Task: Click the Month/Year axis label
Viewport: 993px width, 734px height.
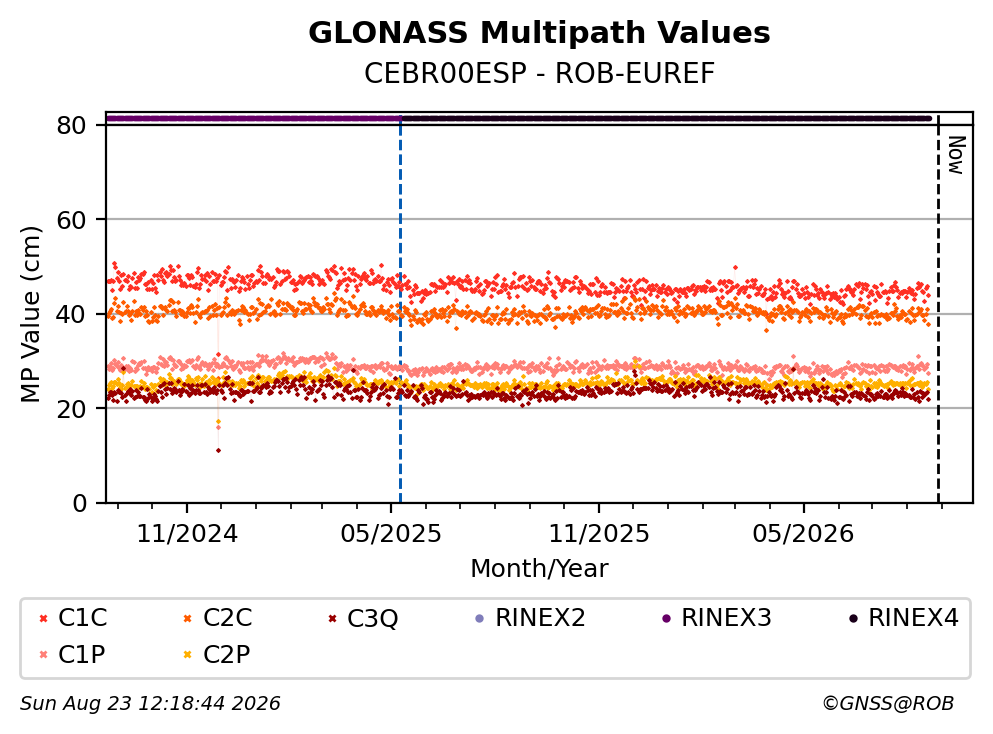Action: tap(539, 568)
